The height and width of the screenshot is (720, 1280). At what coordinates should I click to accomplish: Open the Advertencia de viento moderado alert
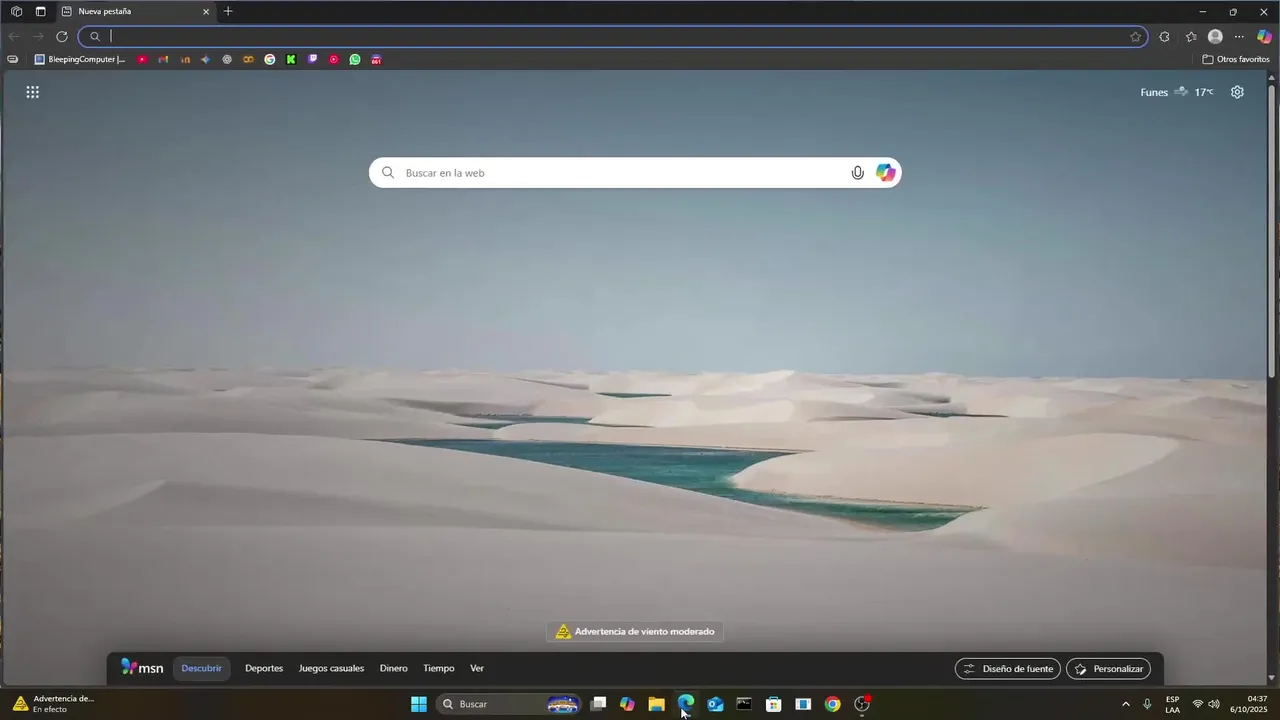click(x=635, y=632)
